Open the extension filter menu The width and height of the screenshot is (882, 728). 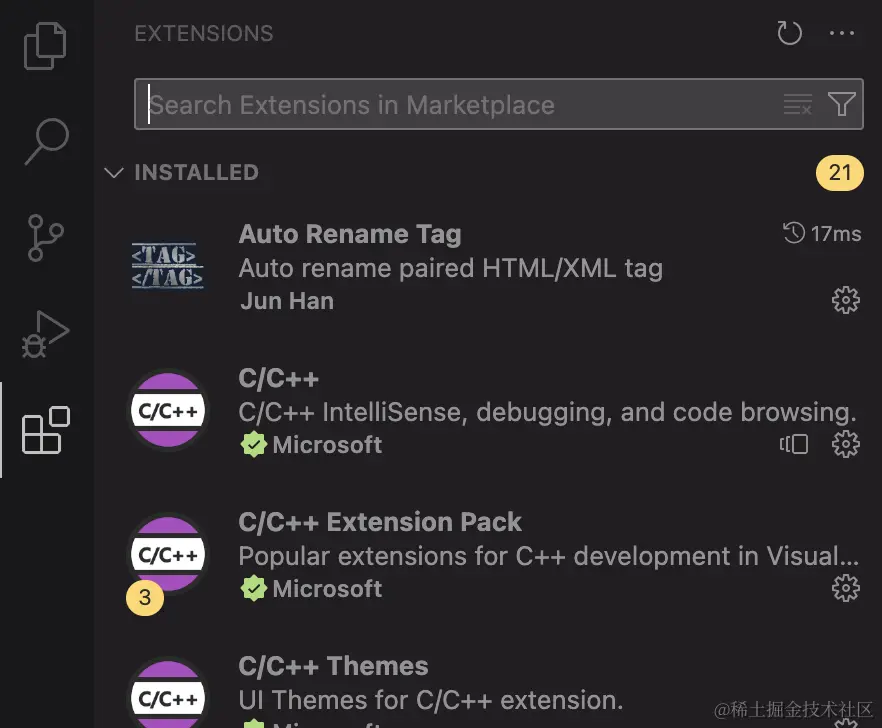coord(841,104)
